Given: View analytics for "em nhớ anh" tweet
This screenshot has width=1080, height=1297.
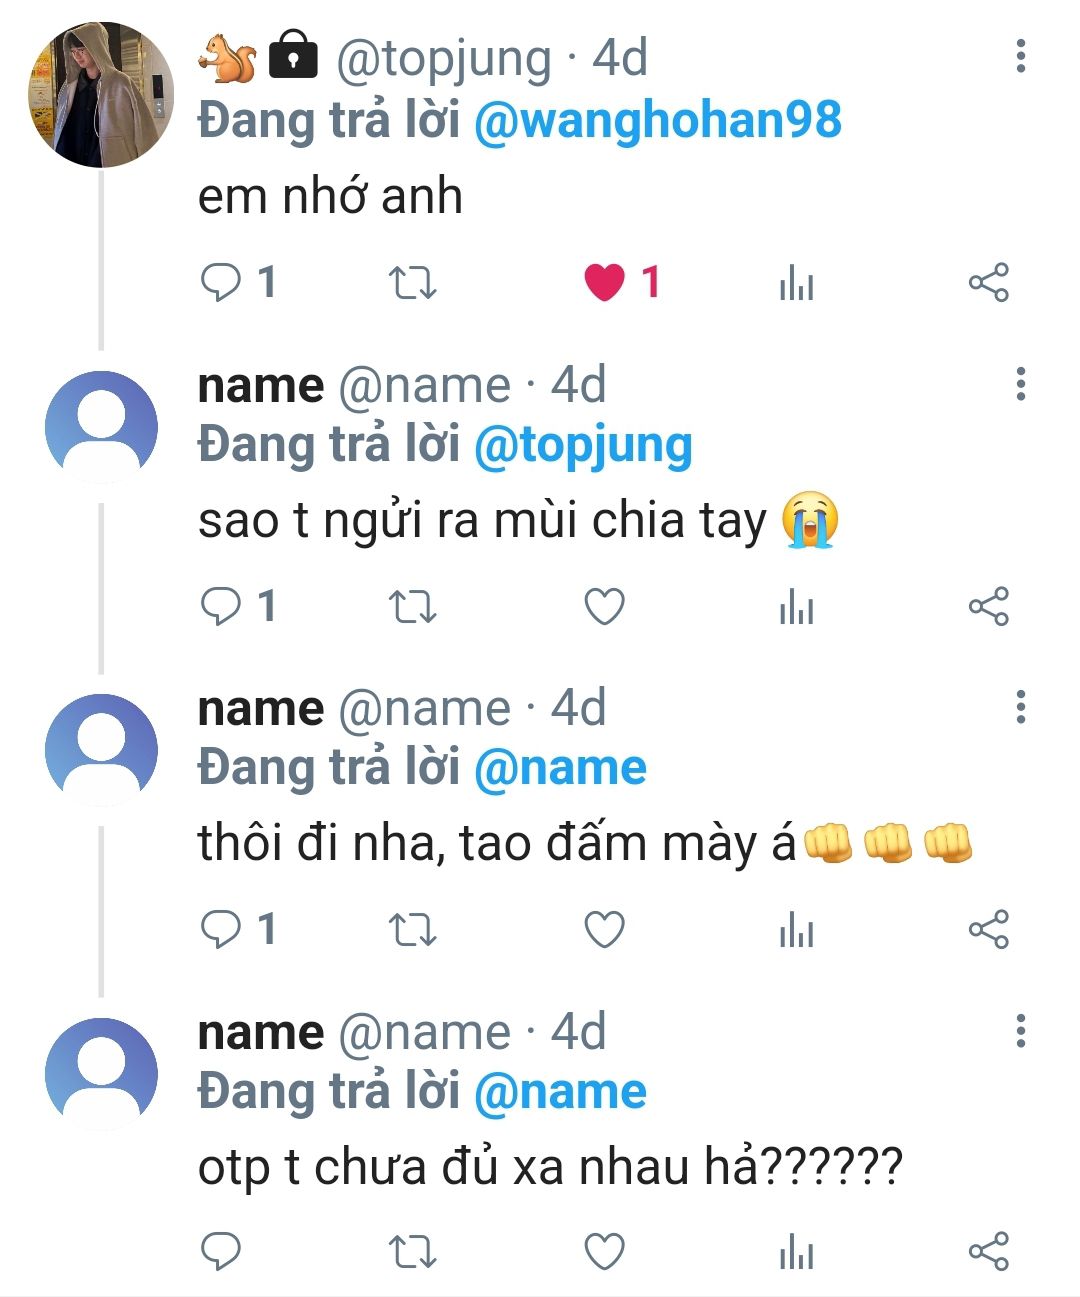Looking at the screenshot, I should [x=796, y=284].
